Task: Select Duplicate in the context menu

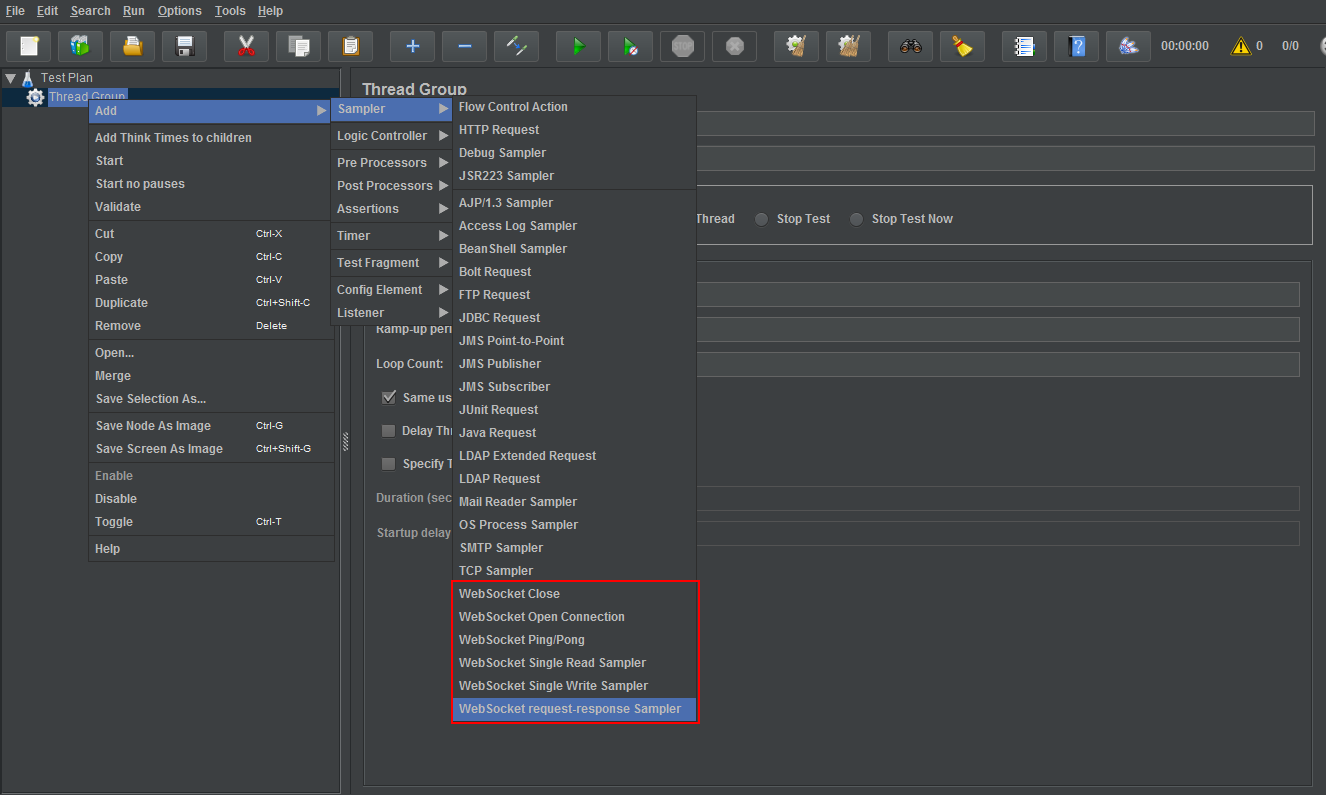Action: click(x=211, y=303)
